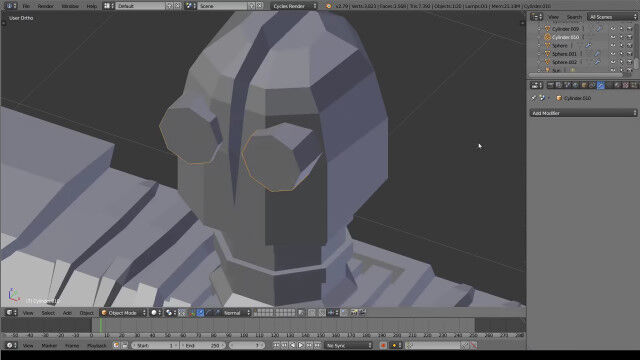Screen dimensions: 640x360
Task: Toggle the pin icon in properties context
Action: pyautogui.click(x=533, y=98)
